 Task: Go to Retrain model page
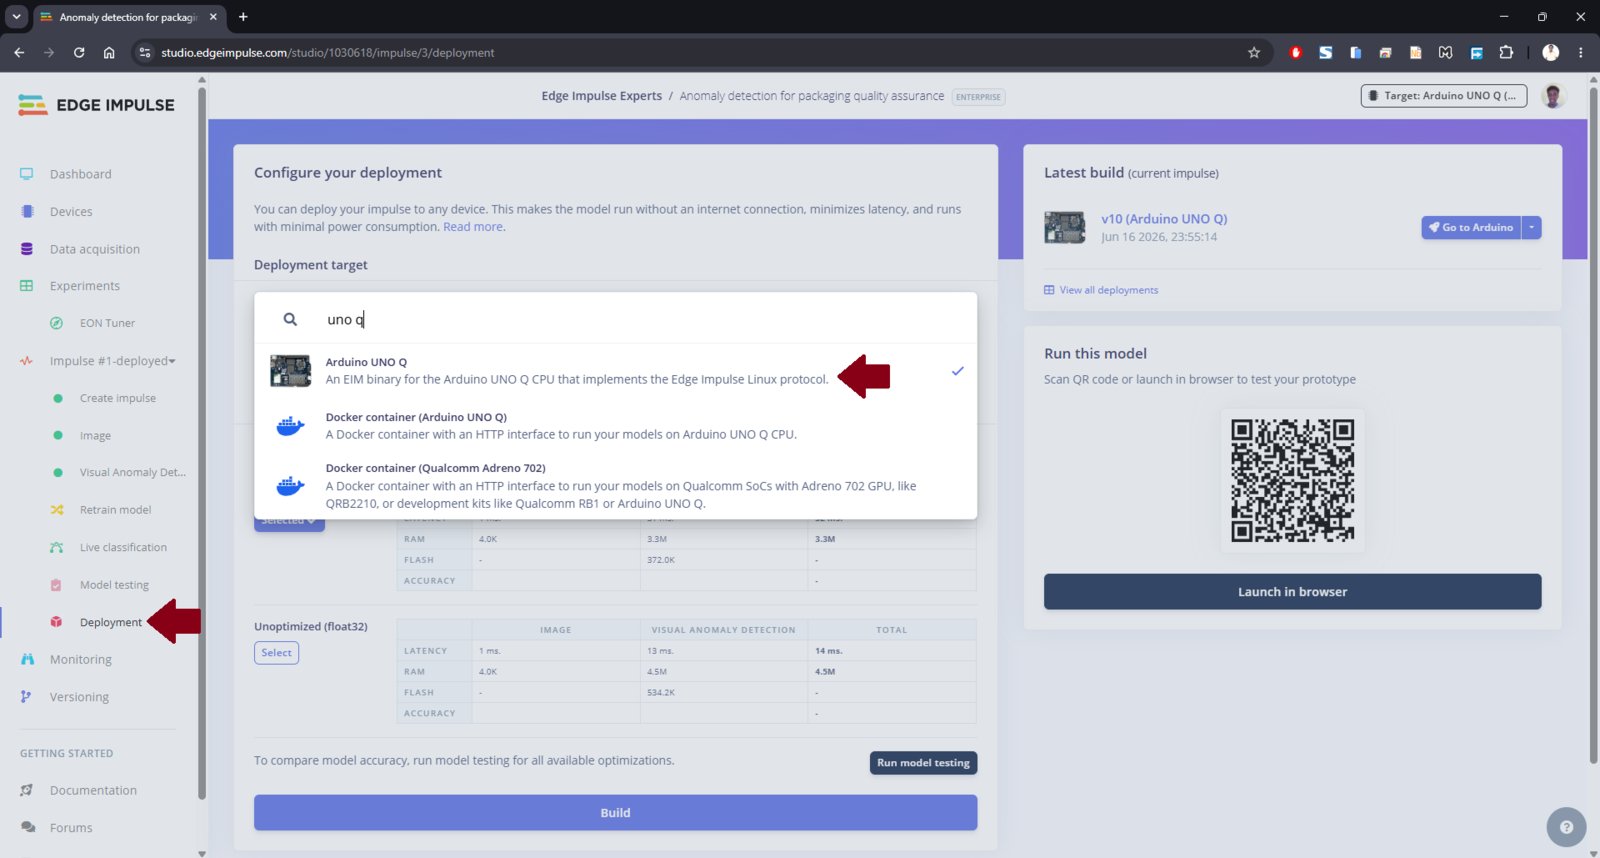[115, 510]
